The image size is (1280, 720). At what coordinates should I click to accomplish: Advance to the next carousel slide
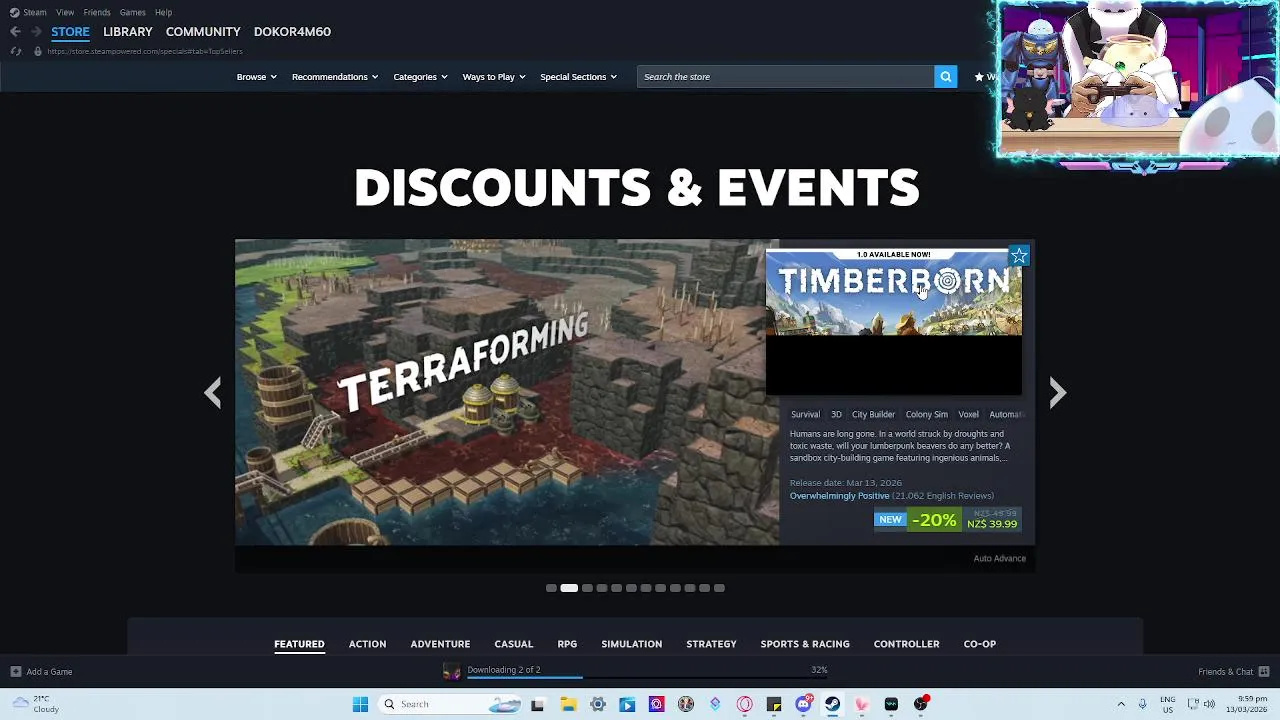[x=1058, y=392]
